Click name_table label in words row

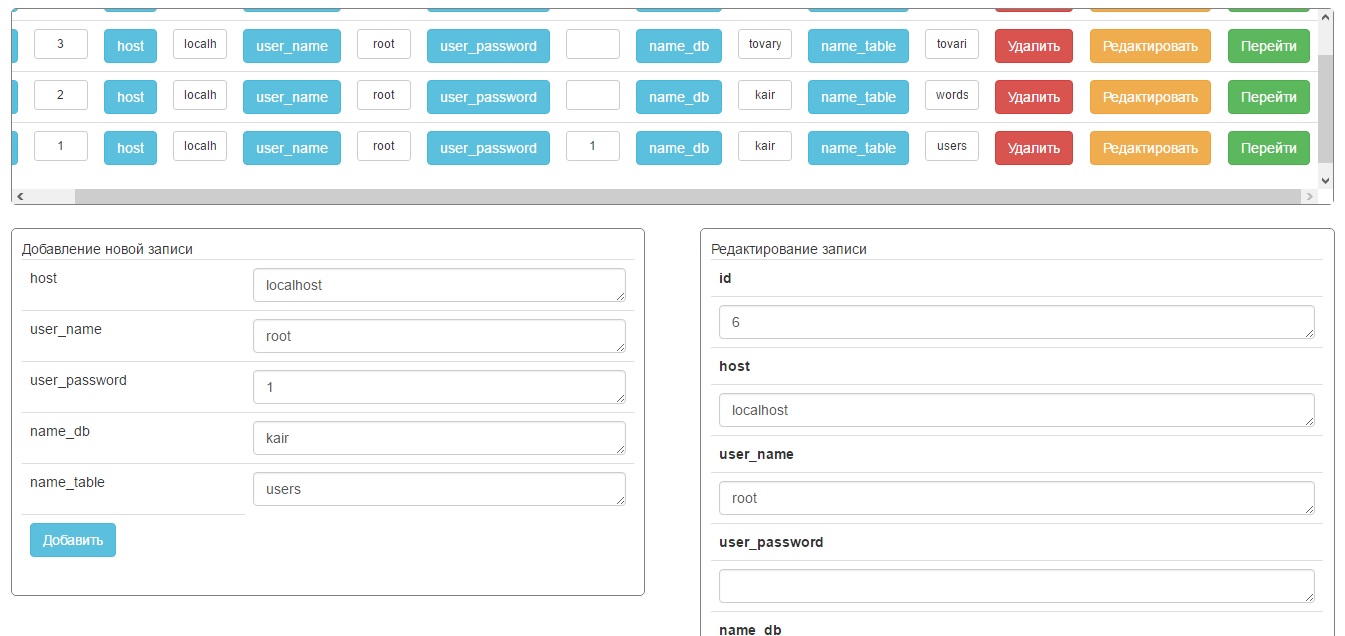coord(858,97)
